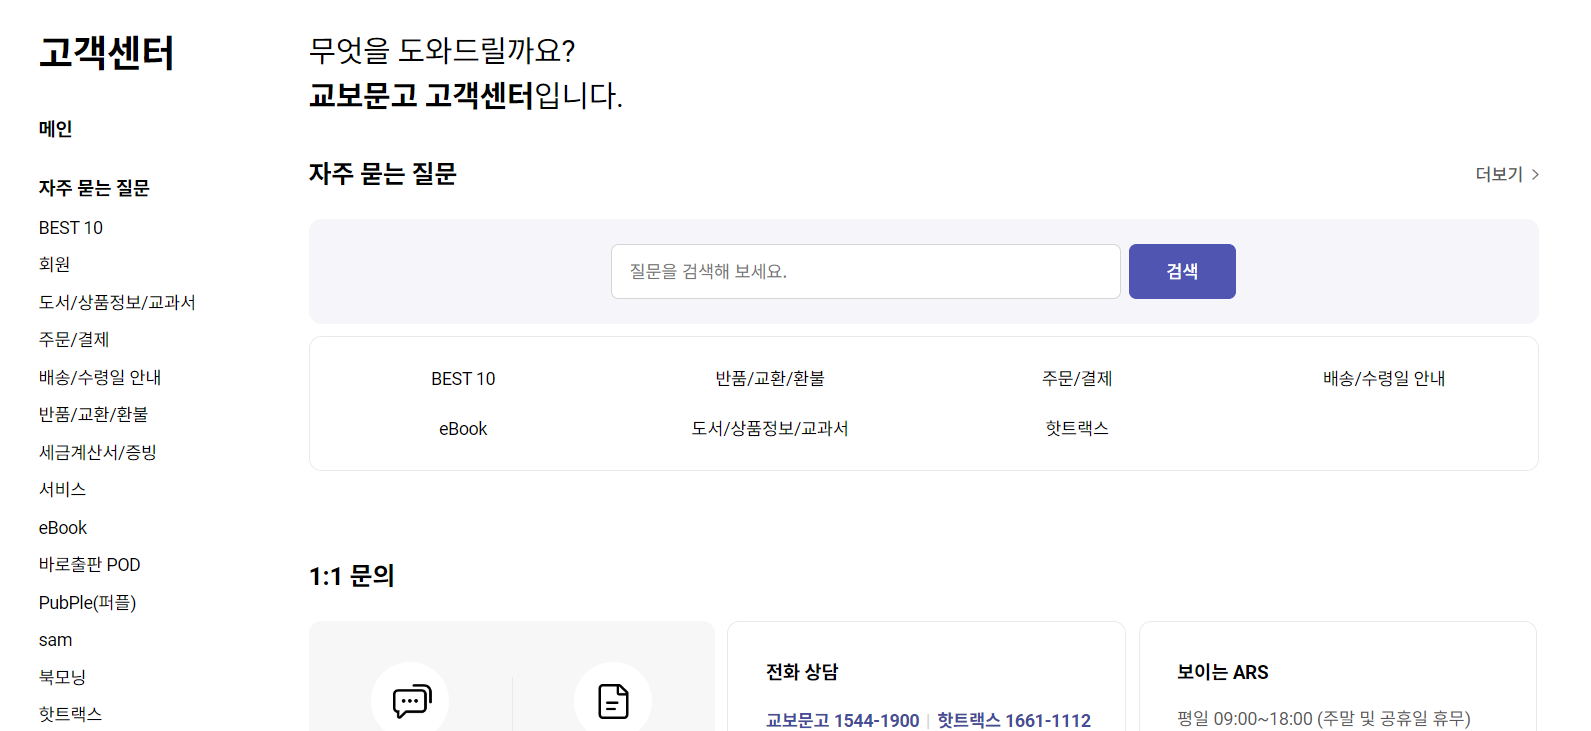The width and height of the screenshot is (1591, 731).
Task: Select BEST 10 in the sidebar
Action: click(x=71, y=228)
